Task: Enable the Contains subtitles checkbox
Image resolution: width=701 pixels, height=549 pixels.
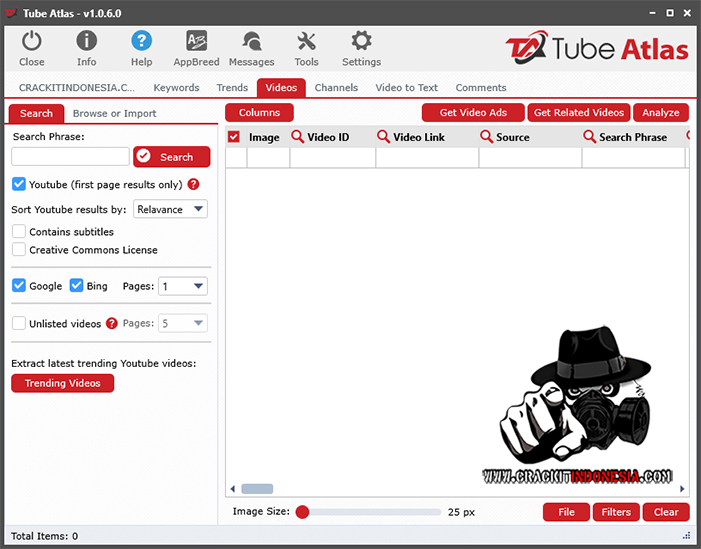Action: point(19,232)
